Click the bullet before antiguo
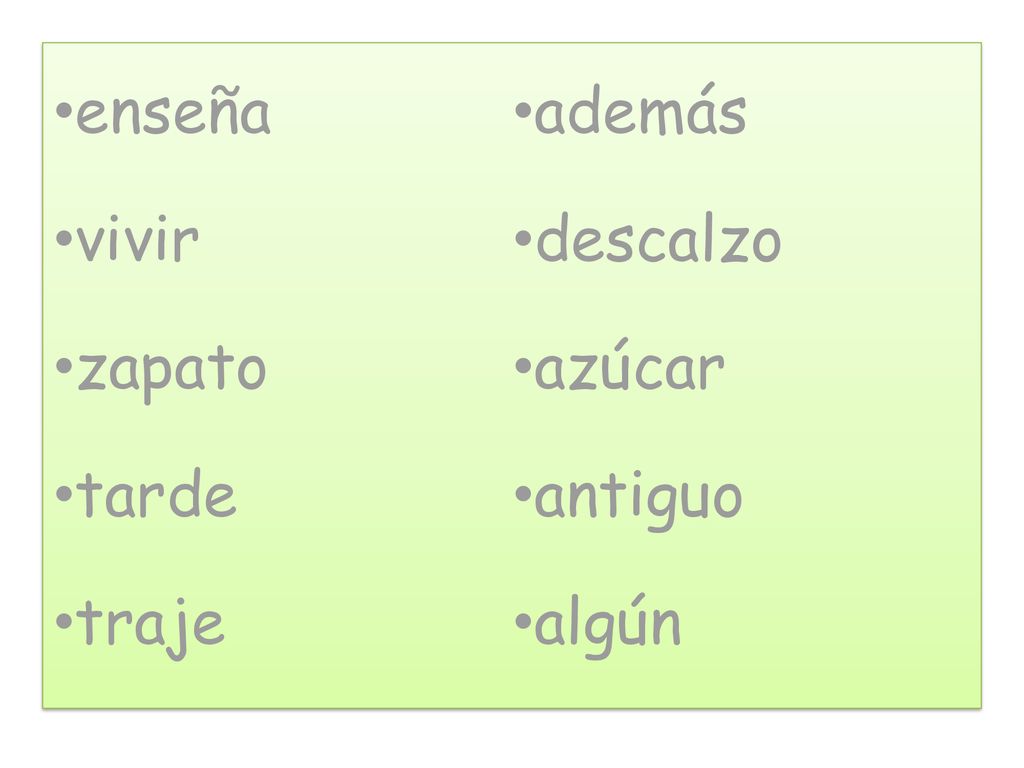Image resolution: width=1024 pixels, height=768 pixels. pos(523,494)
